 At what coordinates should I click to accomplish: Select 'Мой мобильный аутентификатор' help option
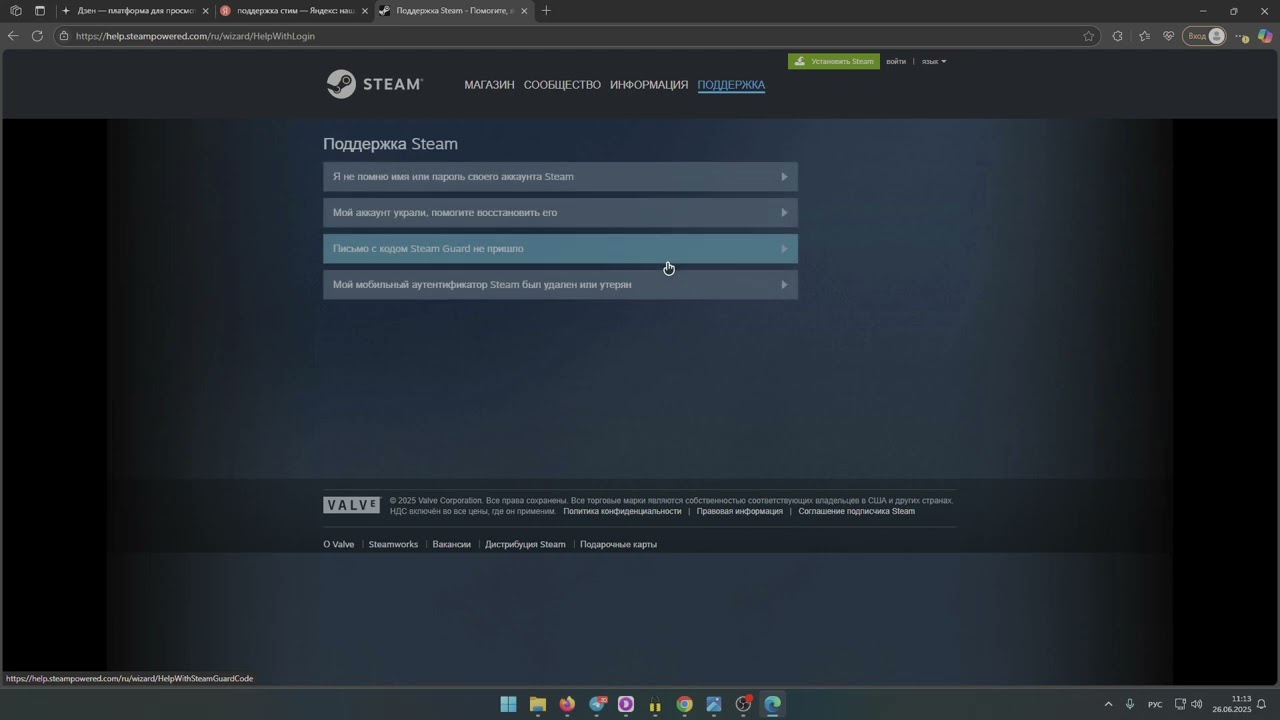[560, 285]
